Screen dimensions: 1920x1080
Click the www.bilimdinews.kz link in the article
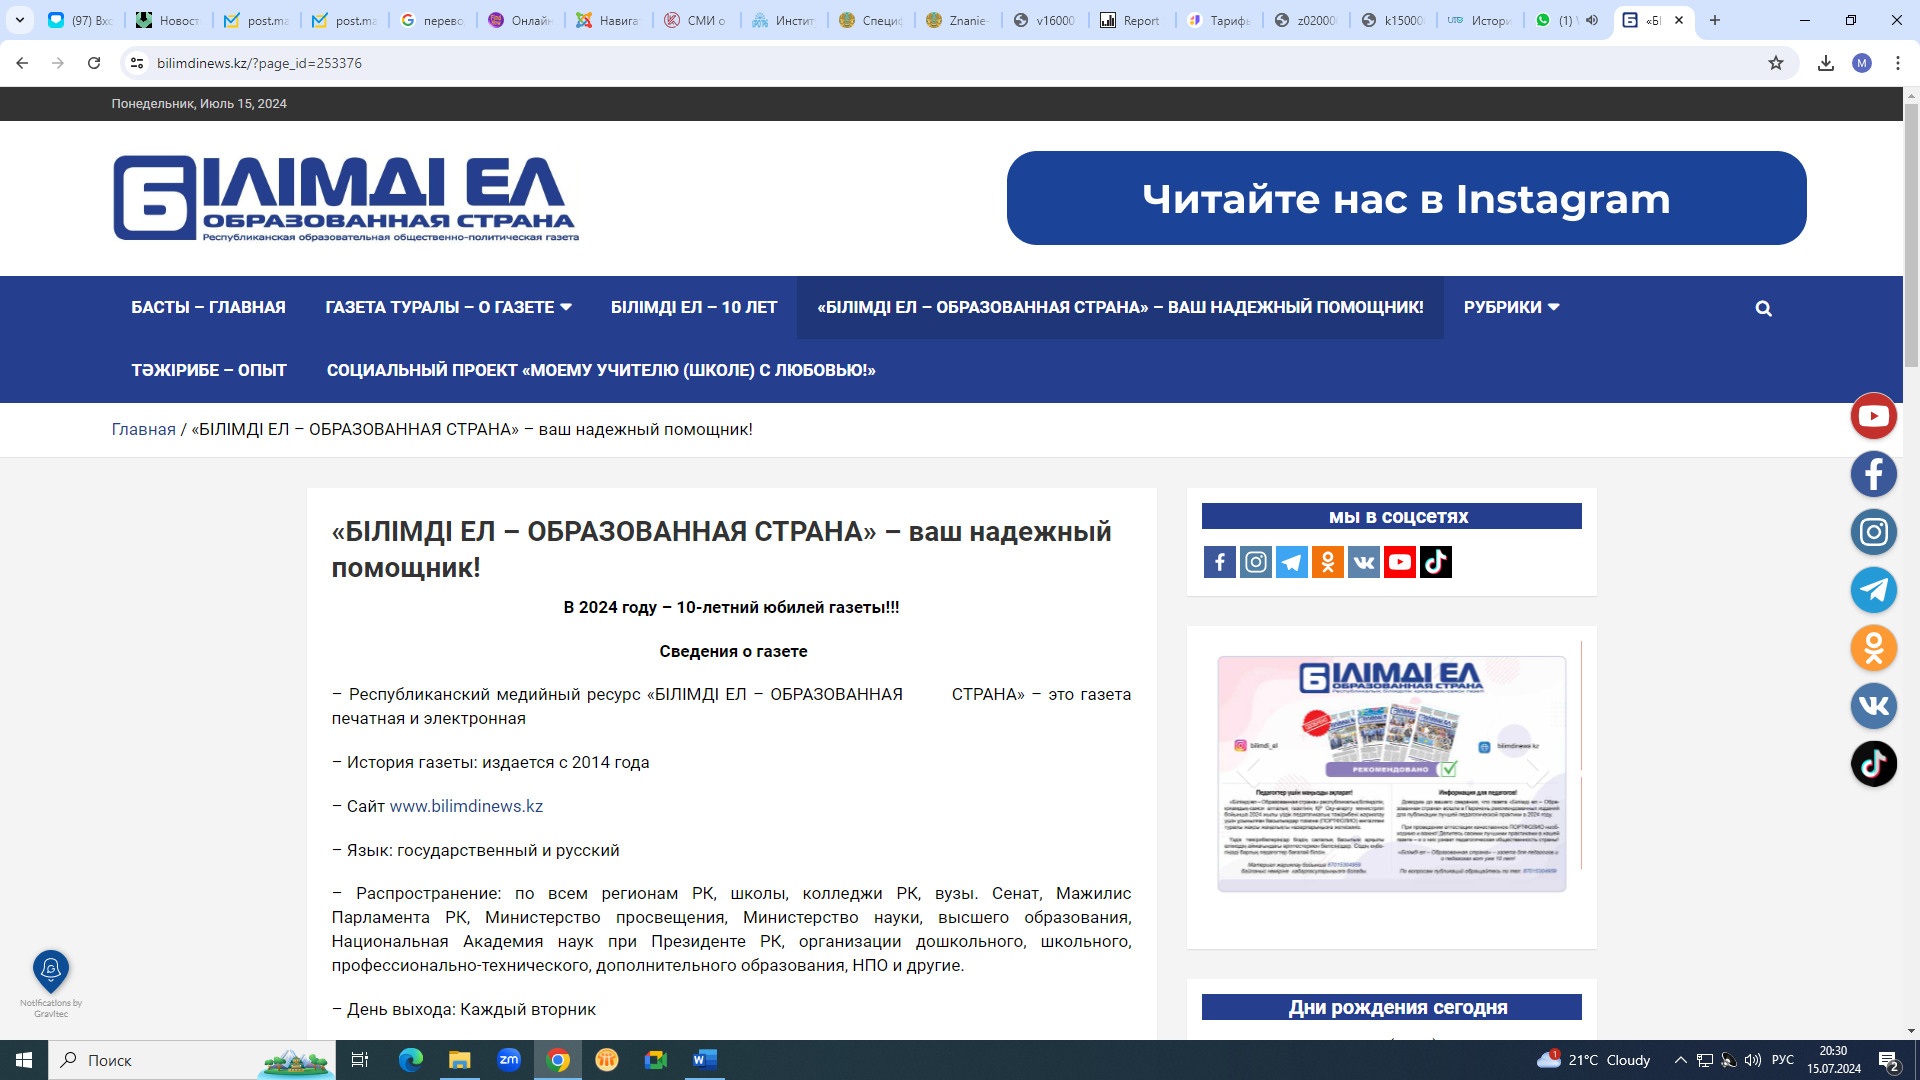pyautogui.click(x=466, y=806)
